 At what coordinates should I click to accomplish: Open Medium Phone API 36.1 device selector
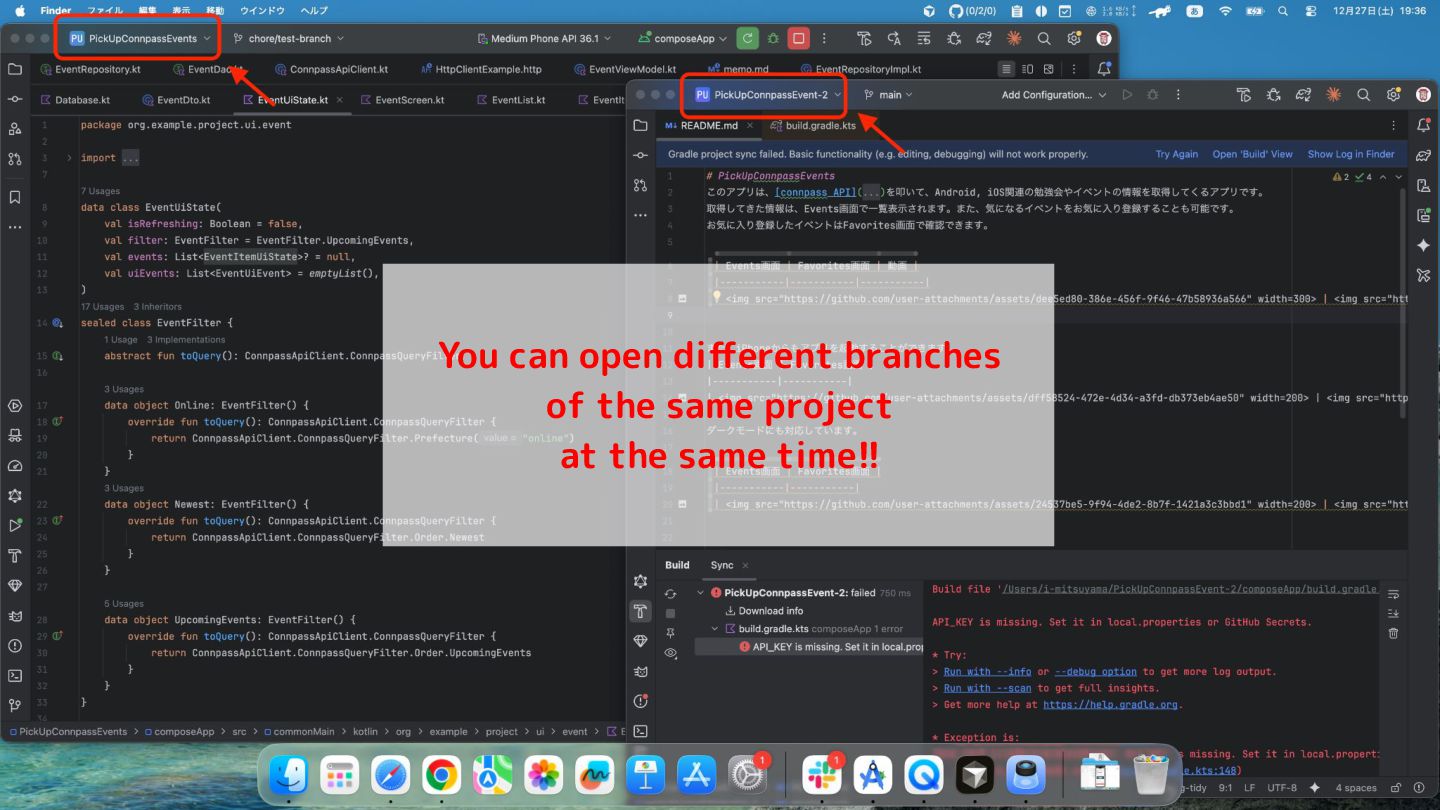pyautogui.click(x=545, y=38)
